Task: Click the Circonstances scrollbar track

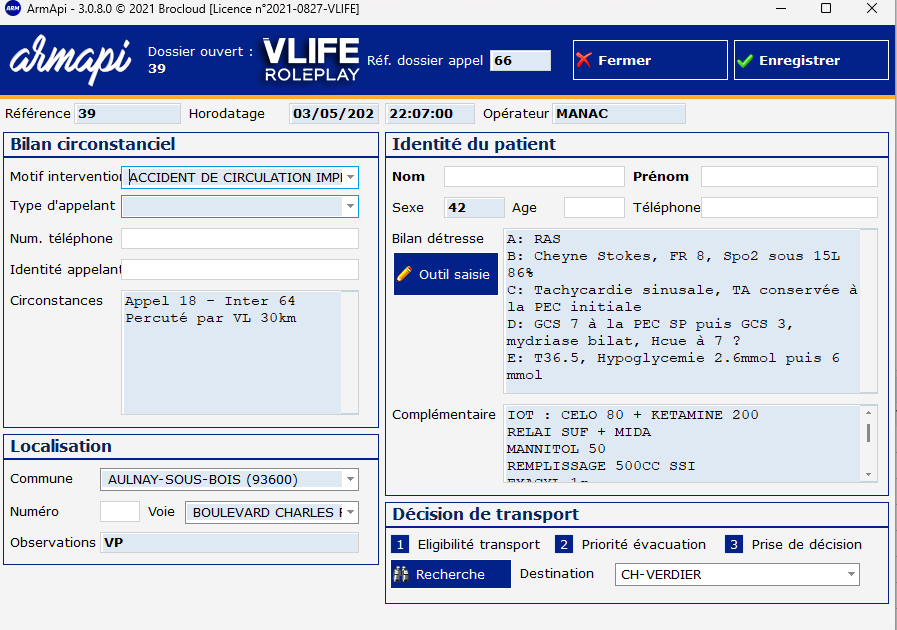Action: tap(350, 352)
